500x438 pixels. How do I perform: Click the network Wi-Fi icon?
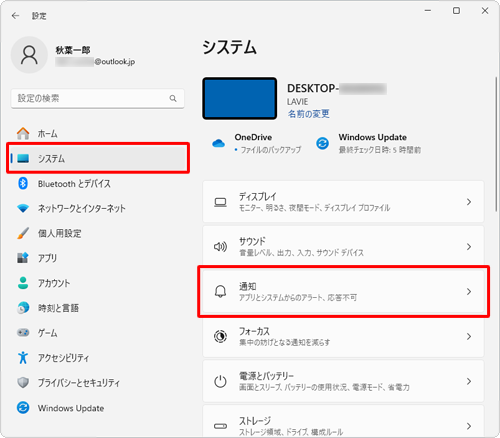coord(23,208)
